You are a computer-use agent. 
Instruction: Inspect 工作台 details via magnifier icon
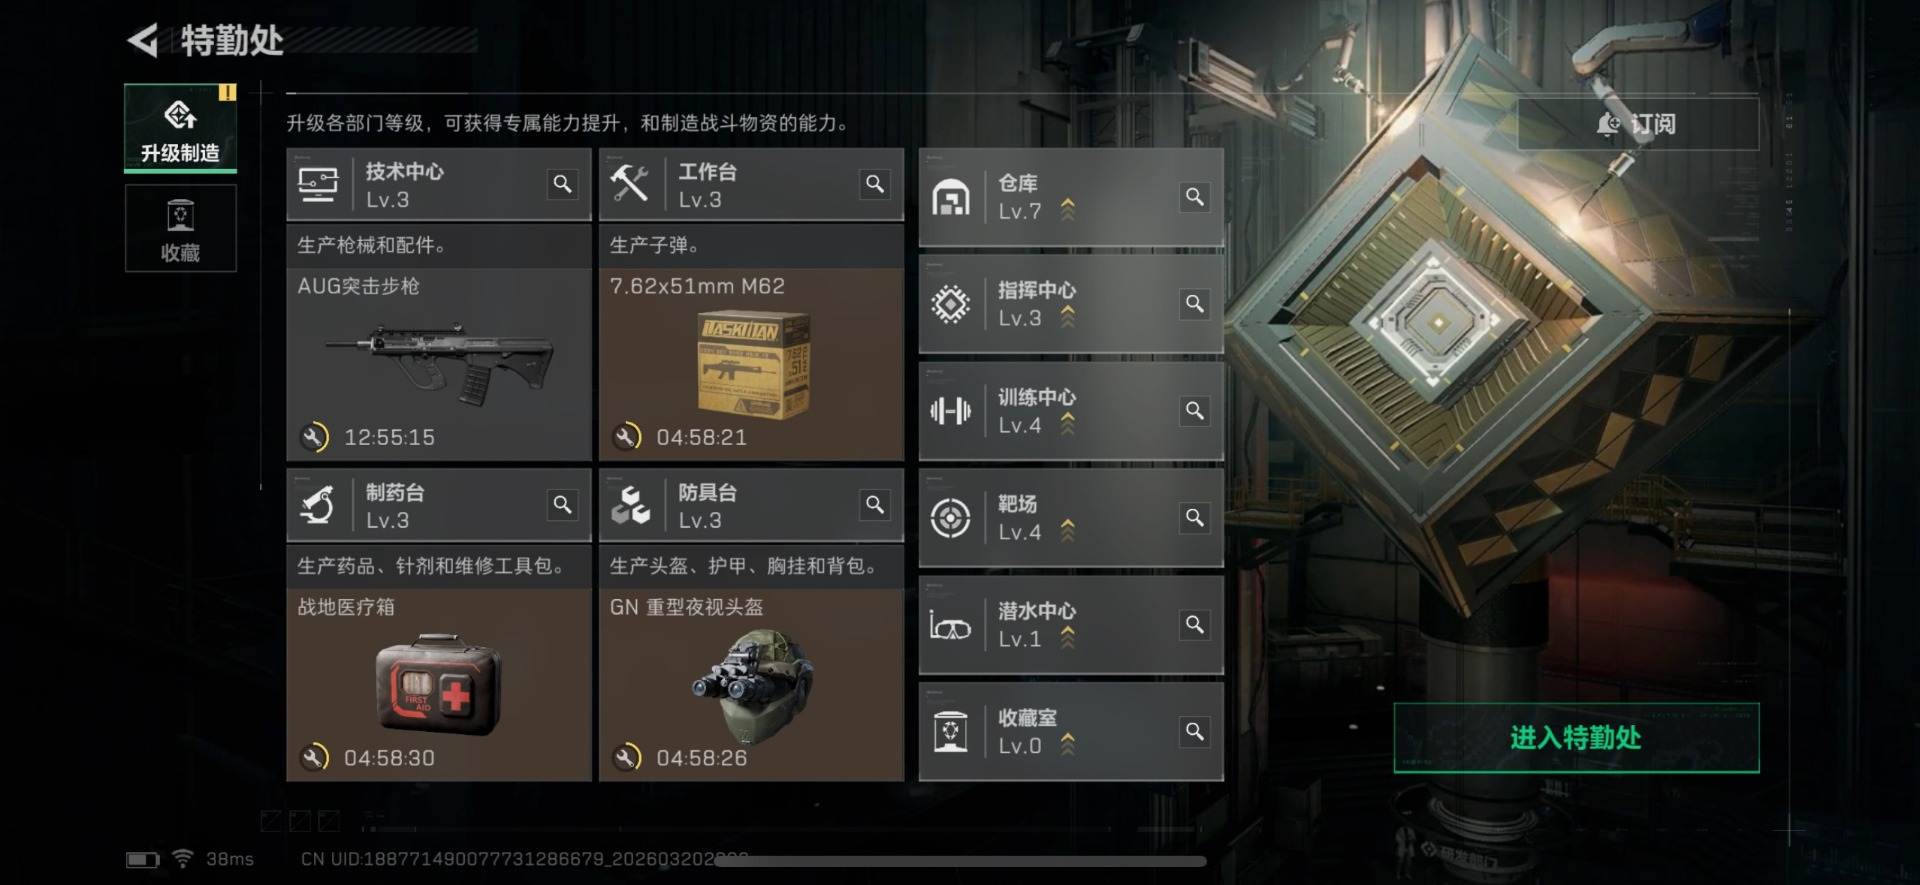click(875, 184)
